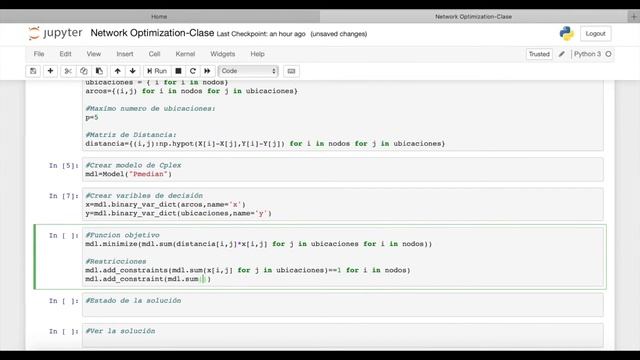Click the Restricciones comment
This screenshot has height=360, width=640.
[x=116, y=261]
